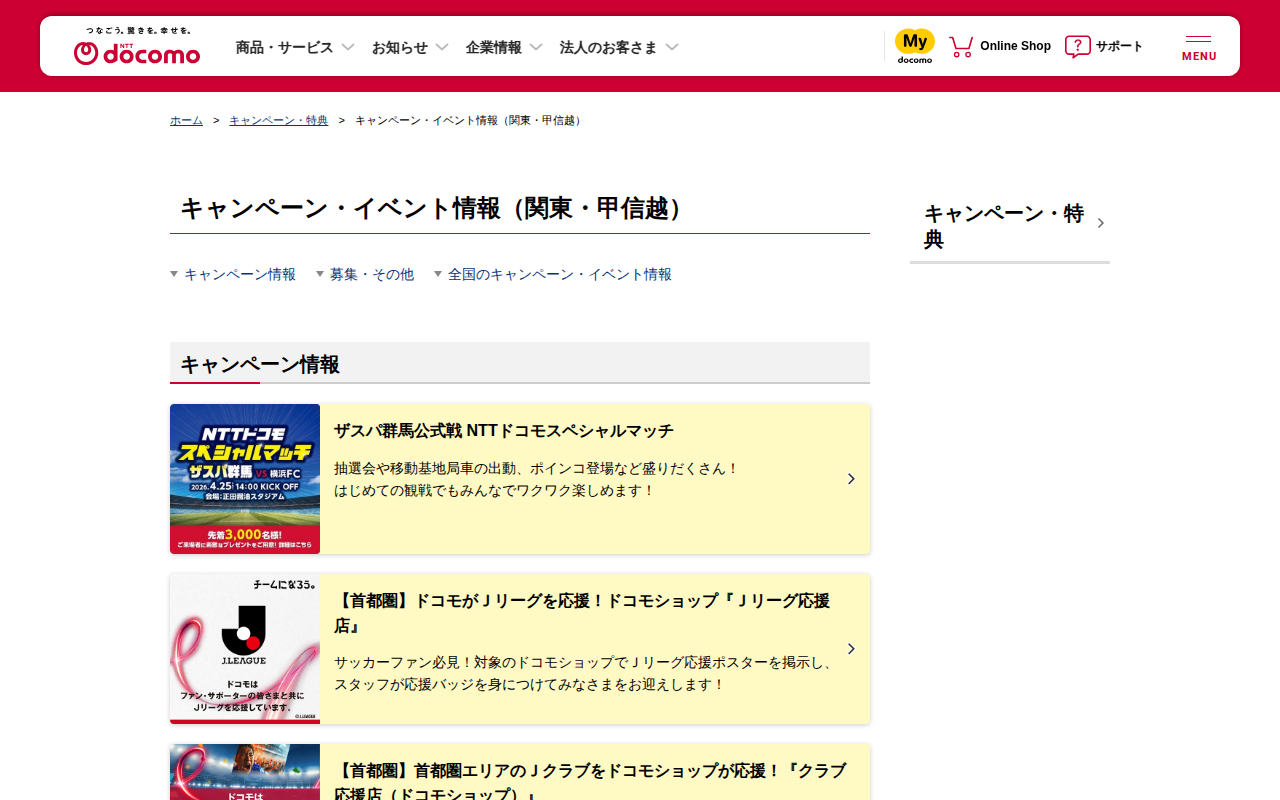
Task: Expand the 商品・サービス dropdown
Action: coord(295,47)
